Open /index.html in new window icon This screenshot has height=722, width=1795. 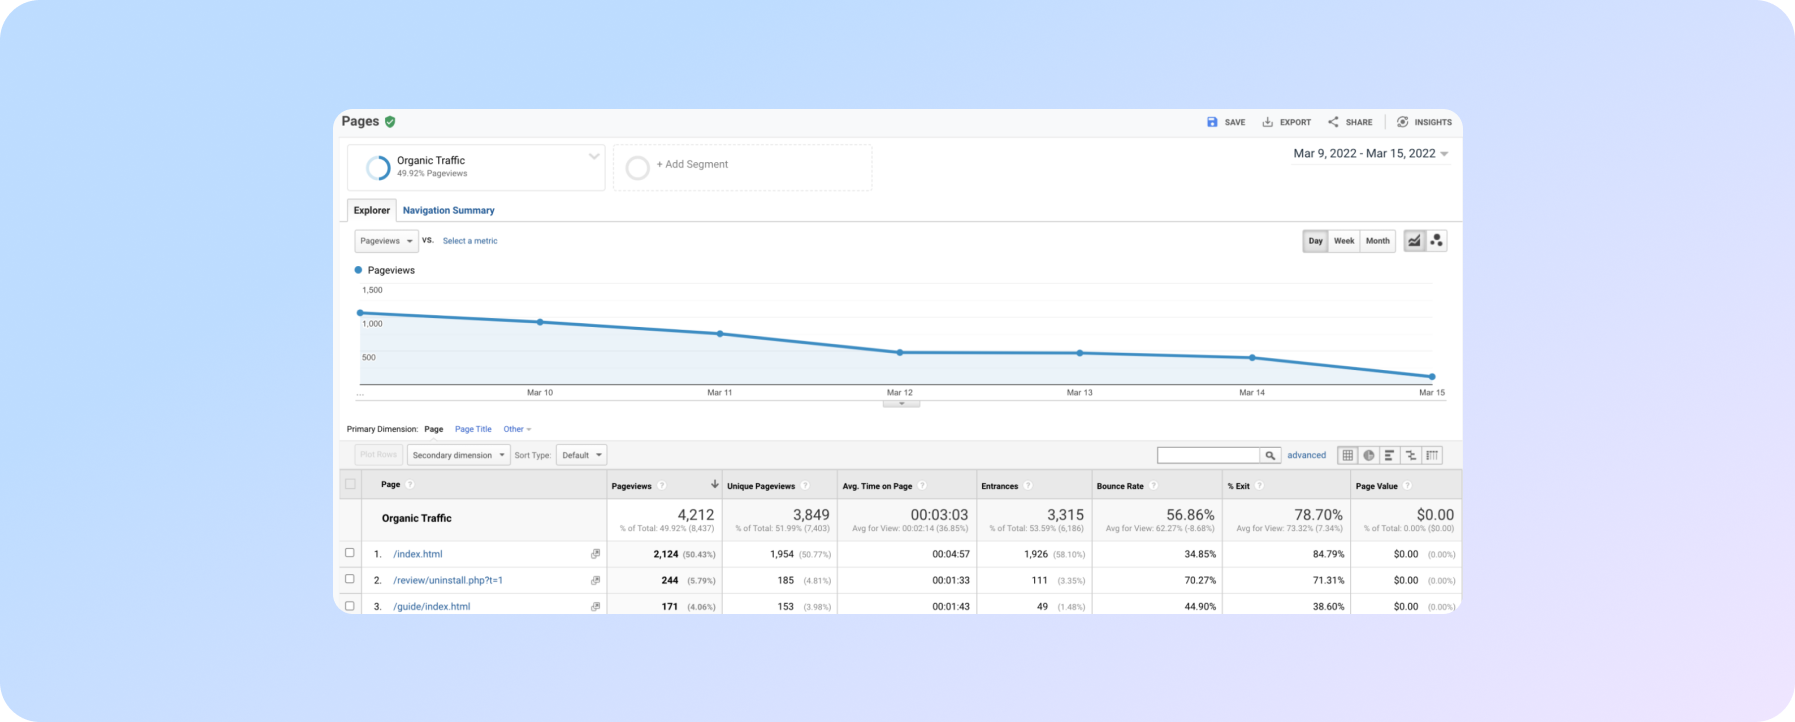595,554
